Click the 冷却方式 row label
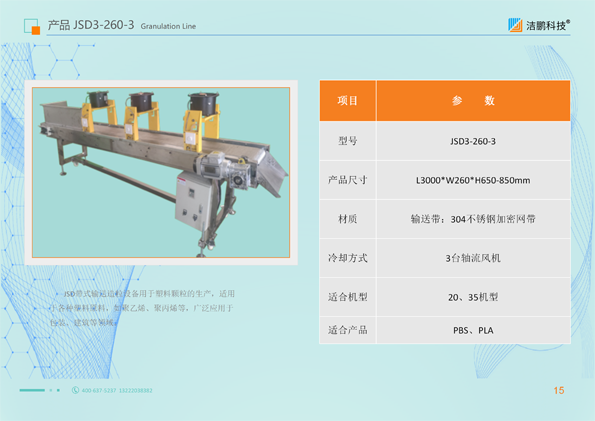 pyautogui.click(x=348, y=258)
